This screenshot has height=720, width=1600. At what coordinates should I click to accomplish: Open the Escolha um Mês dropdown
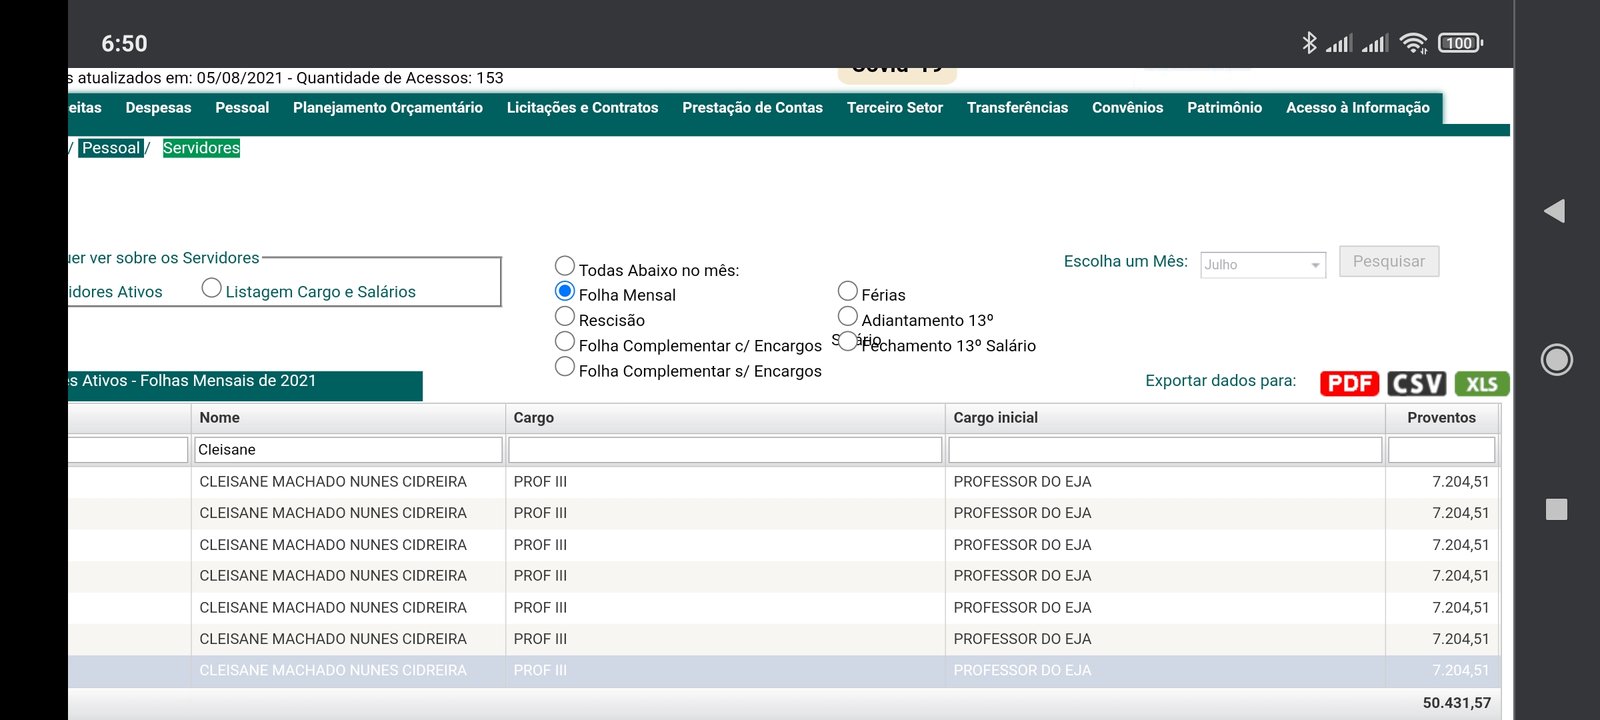tap(1263, 265)
